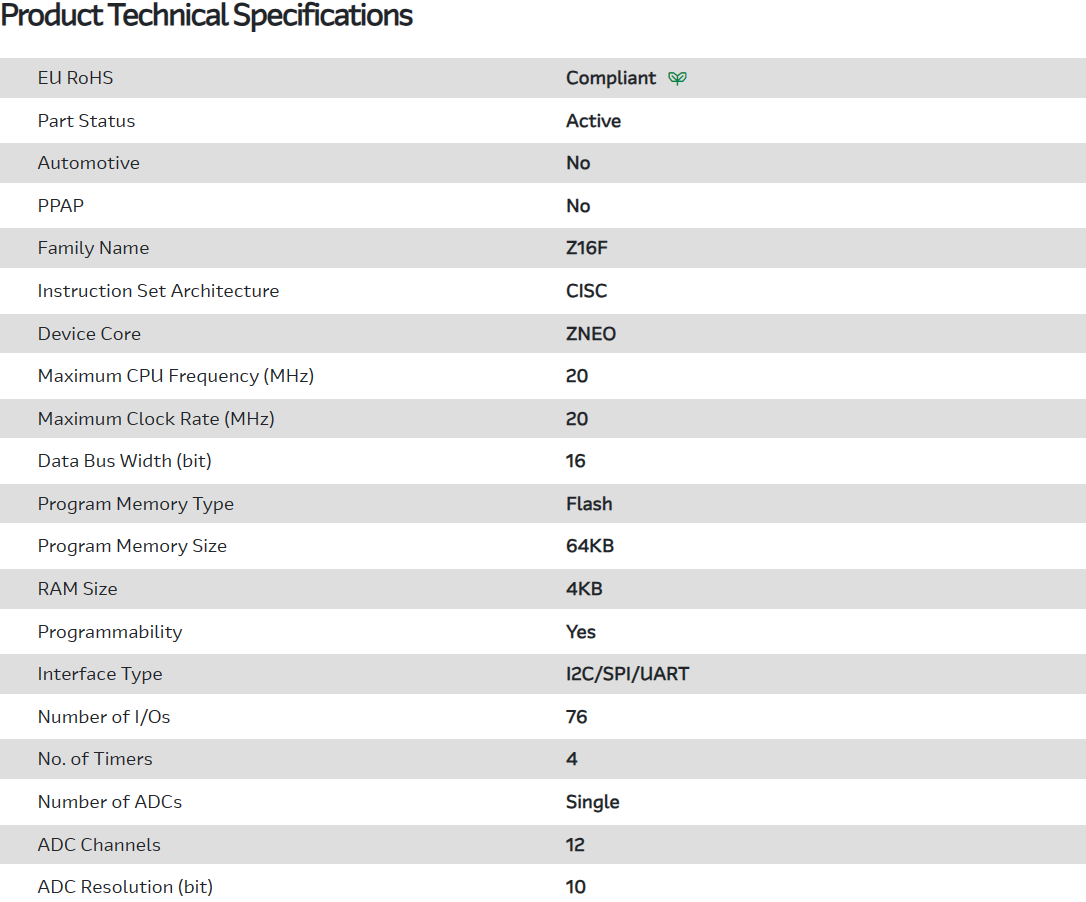Click the Part Status Active value
The width and height of the screenshot is (1086, 902).
[x=593, y=121]
